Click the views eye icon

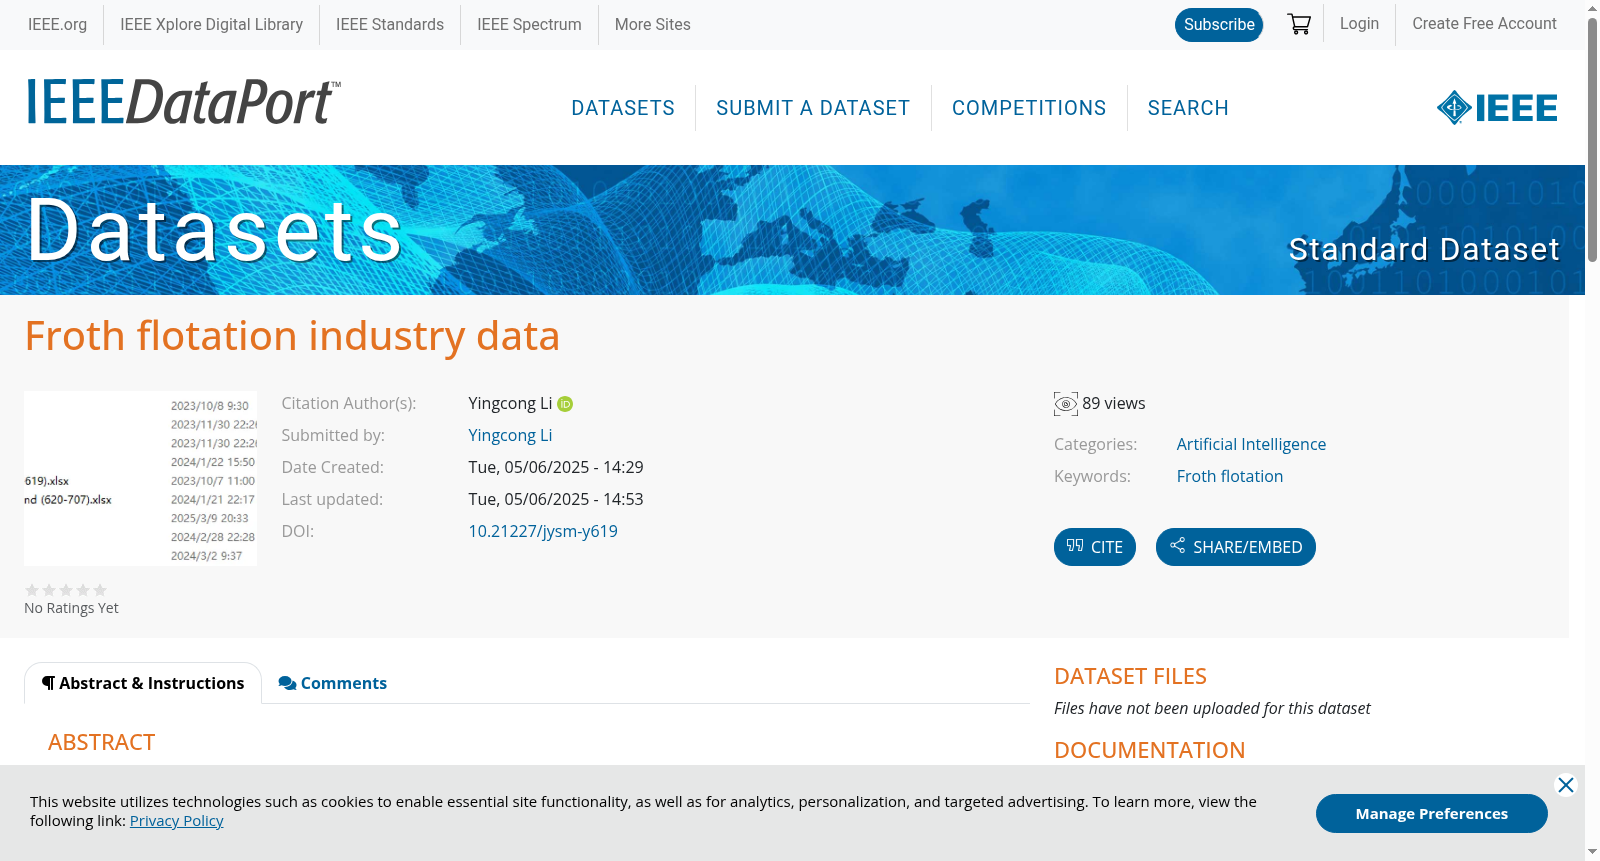(1066, 404)
